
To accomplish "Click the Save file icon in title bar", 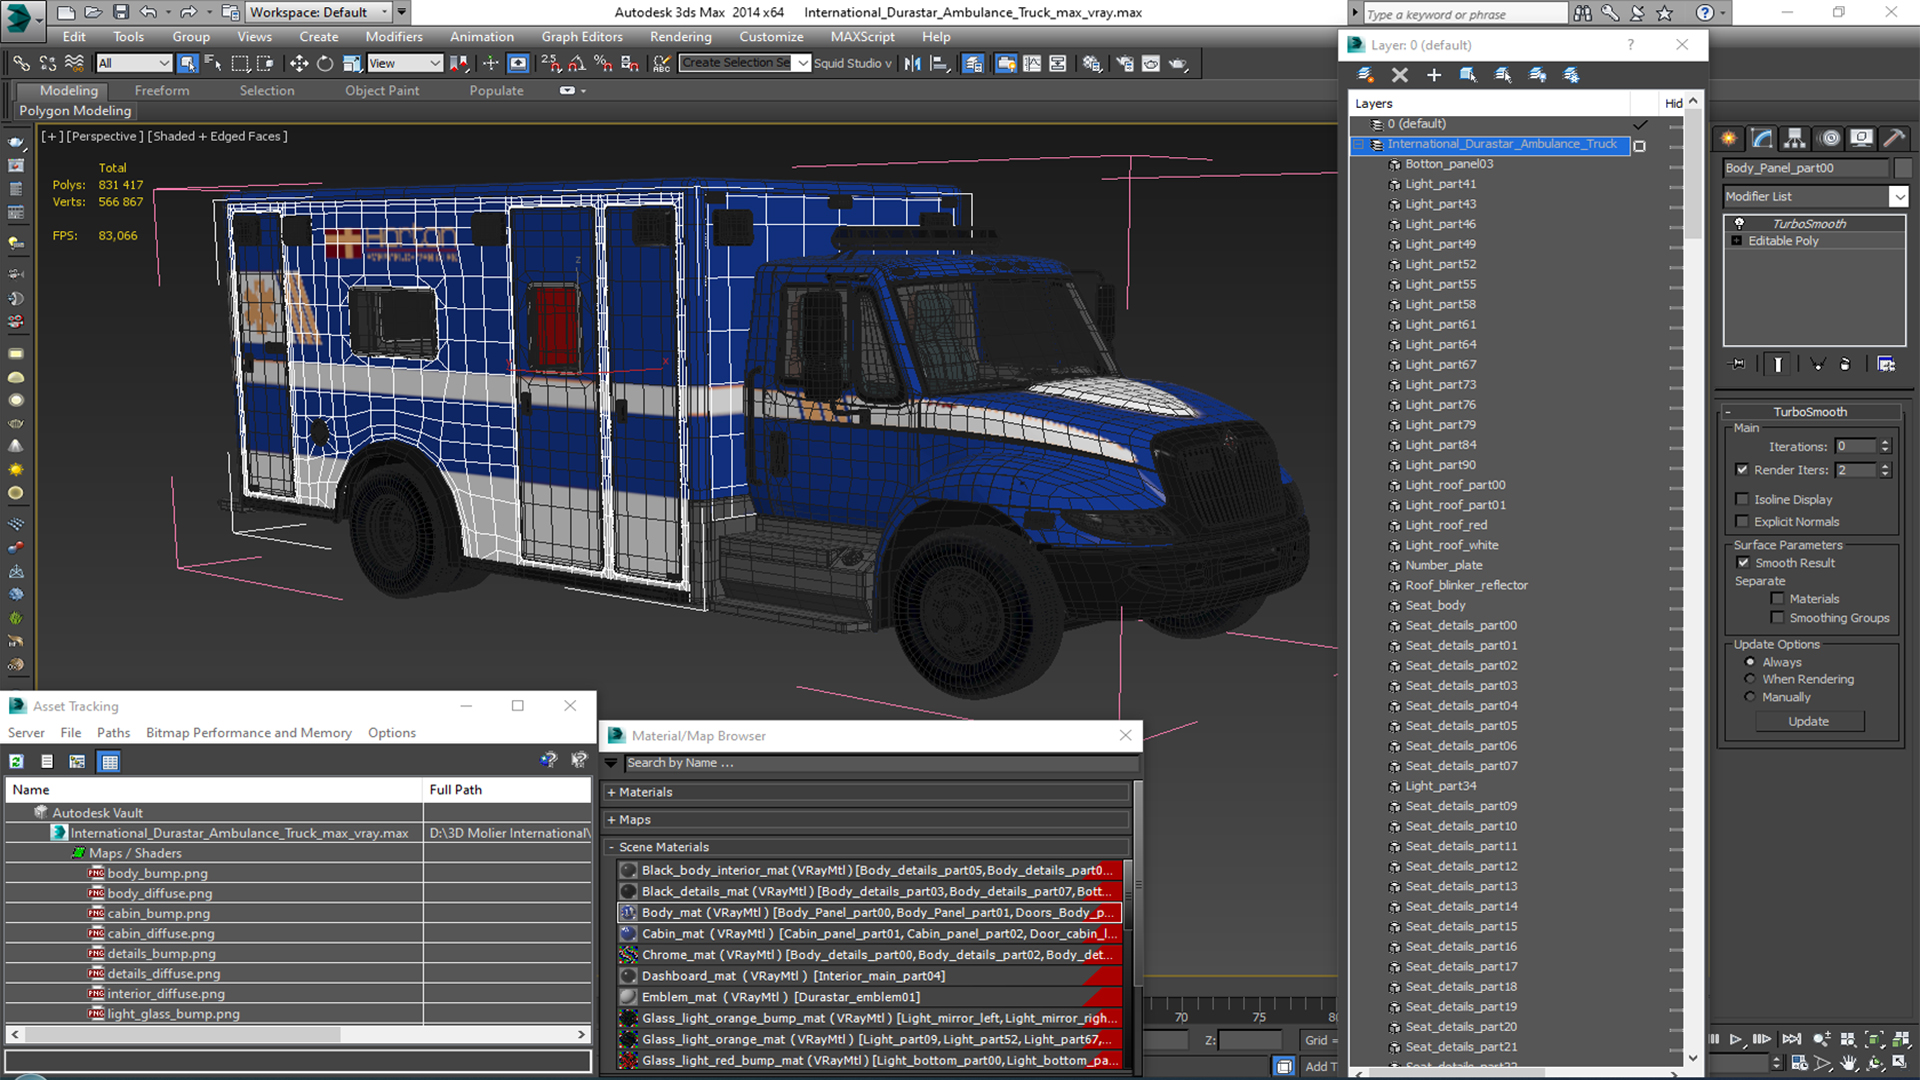I will [x=120, y=12].
